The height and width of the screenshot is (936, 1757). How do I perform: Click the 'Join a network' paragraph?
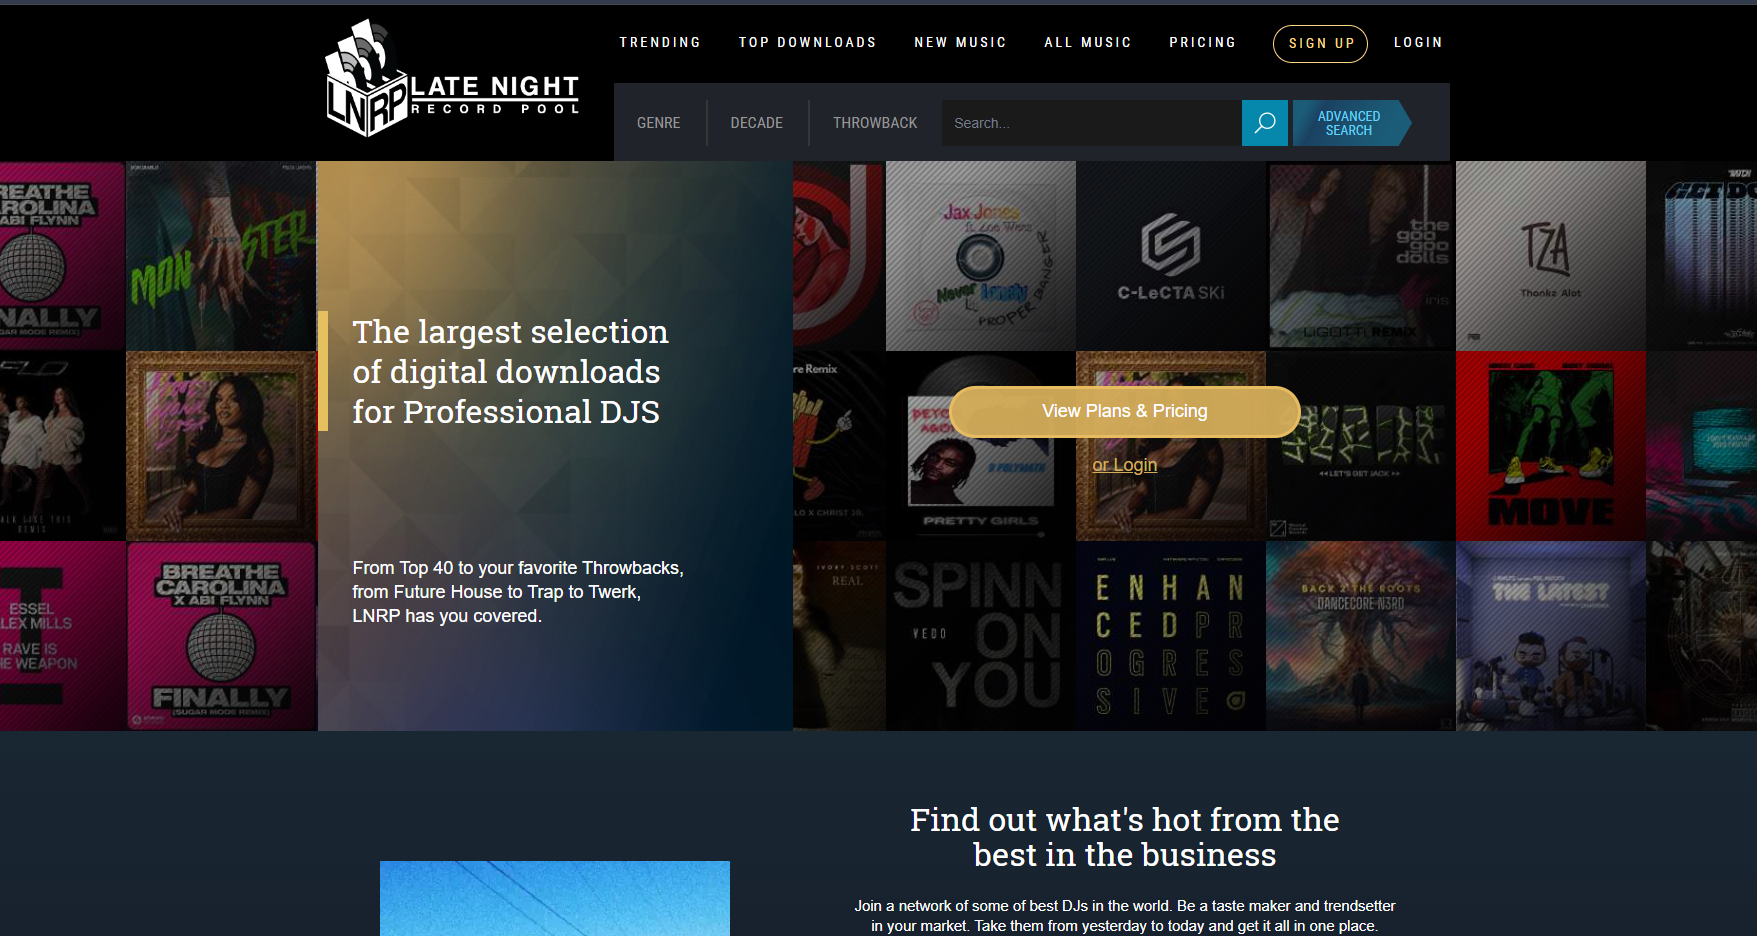tap(1125, 916)
